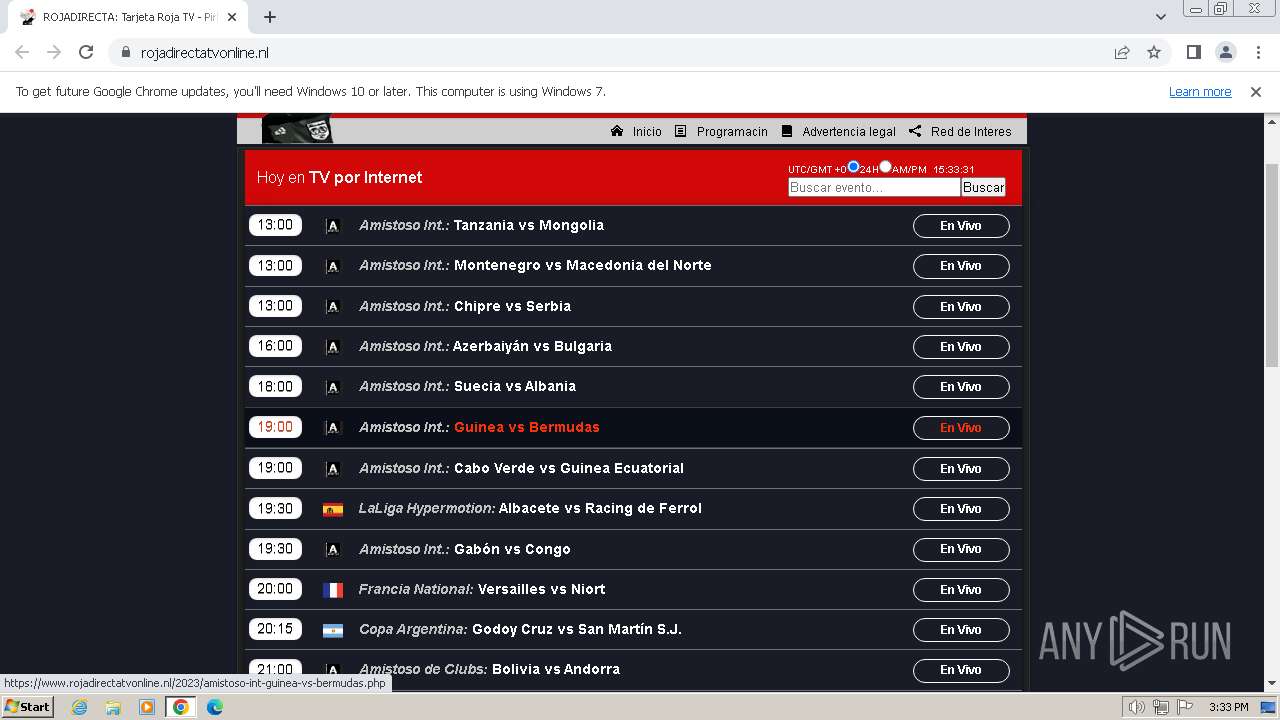The width and height of the screenshot is (1280, 720).
Task: Open the Chrome three-dot menu
Action: pos(1258,52)
